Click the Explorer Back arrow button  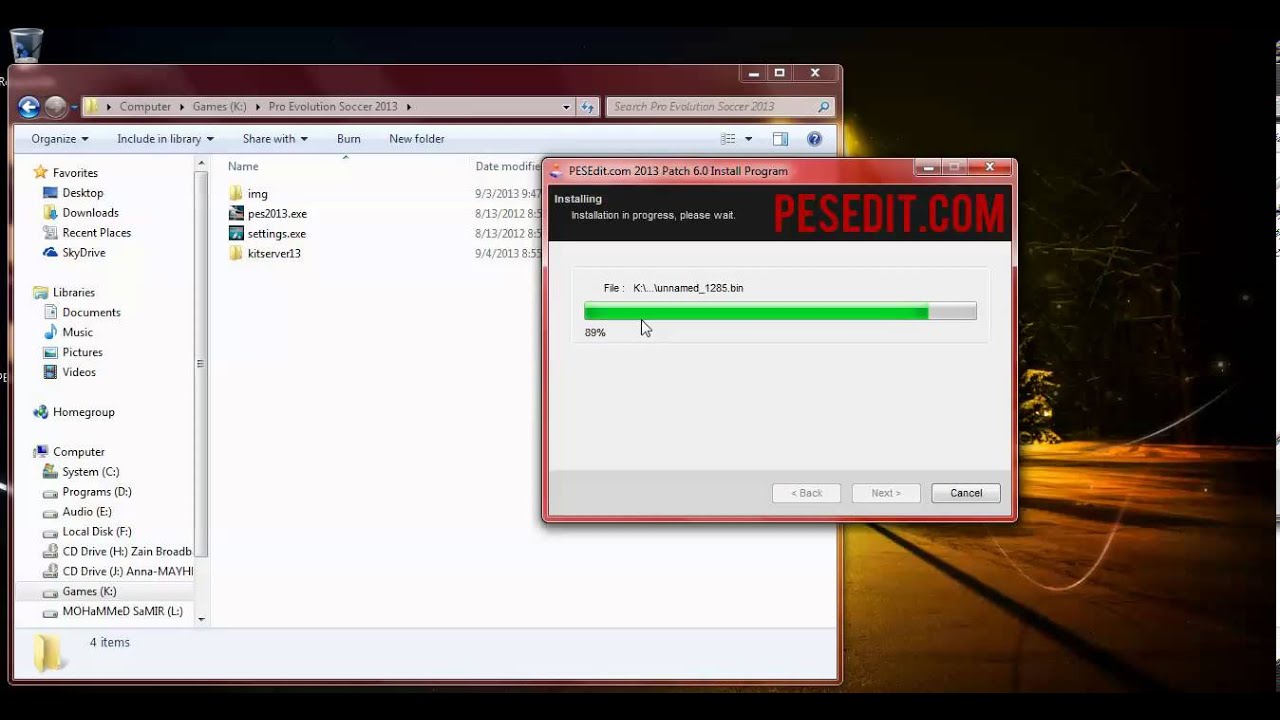point(29,106)
